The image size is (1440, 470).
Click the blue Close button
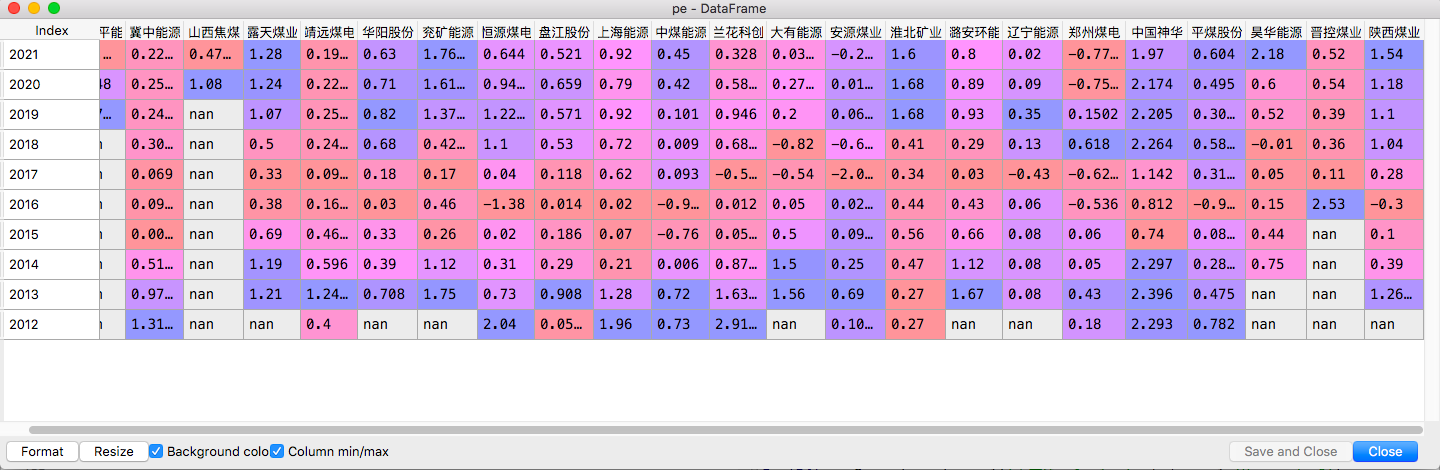pos(1385,451)
